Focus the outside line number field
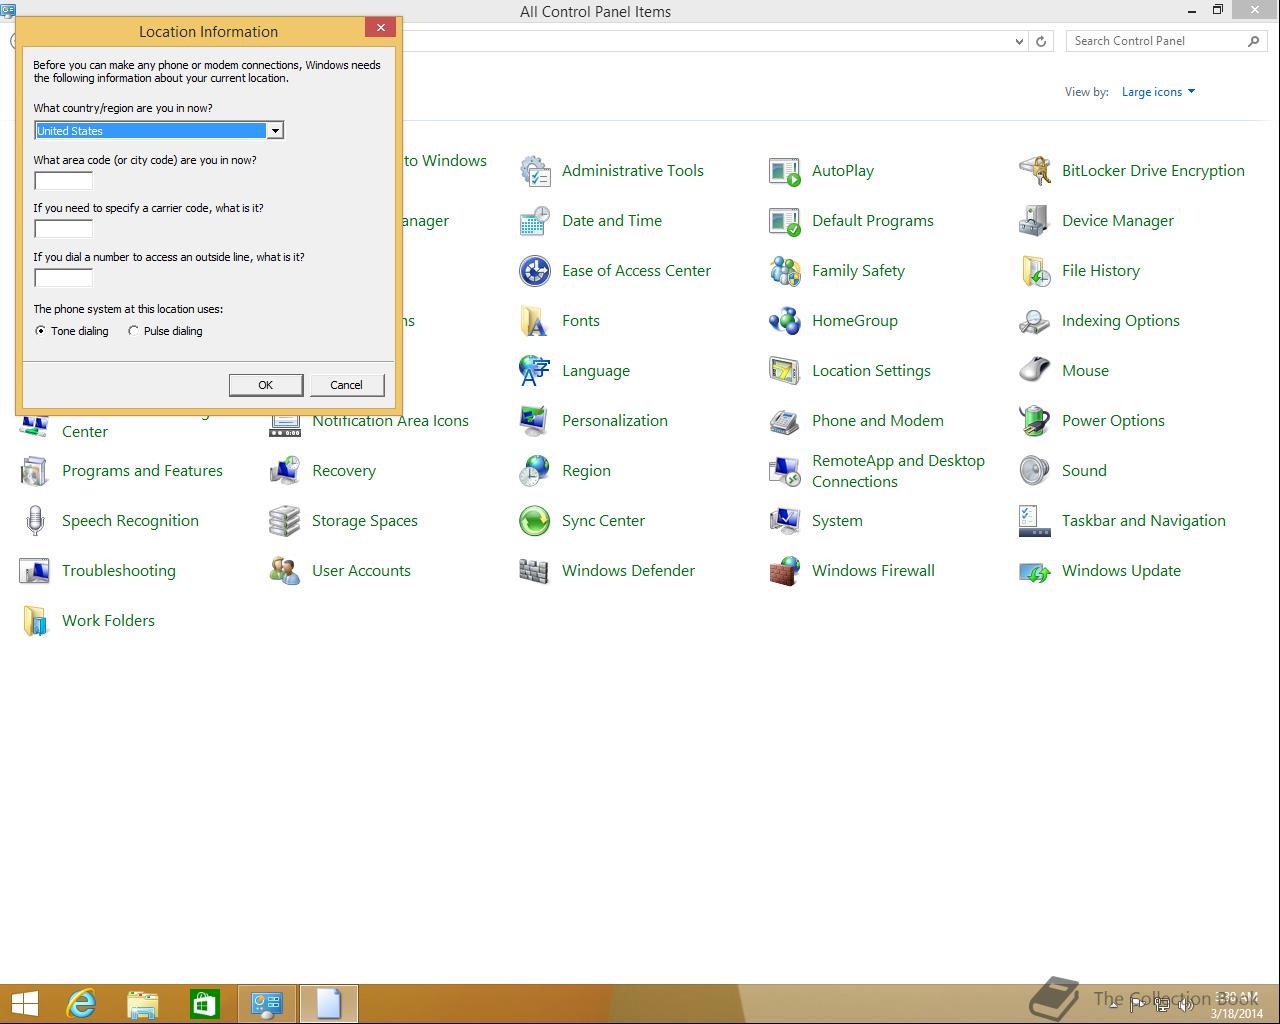 (x=64, y=278)
